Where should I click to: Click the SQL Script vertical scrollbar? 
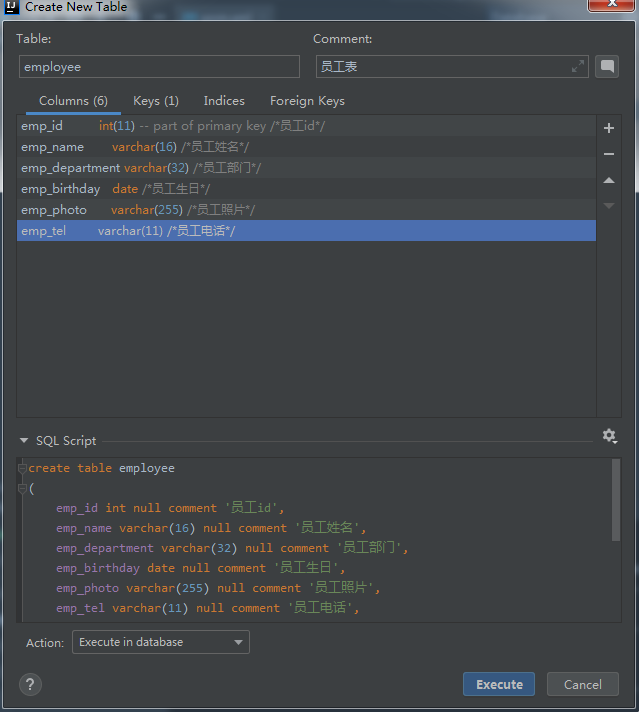click(615, 500)
